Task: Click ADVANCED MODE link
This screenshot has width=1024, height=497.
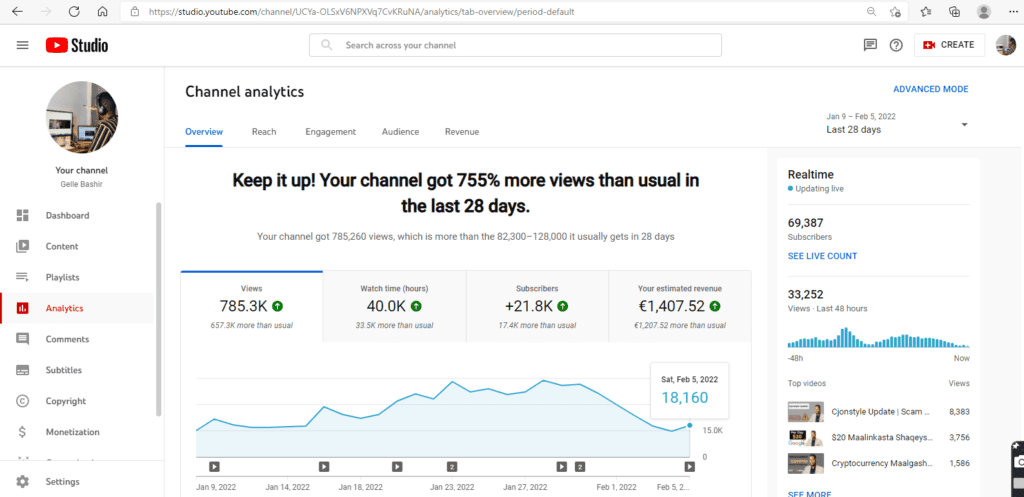Action: pyautogui.click(x=930, y=89)
